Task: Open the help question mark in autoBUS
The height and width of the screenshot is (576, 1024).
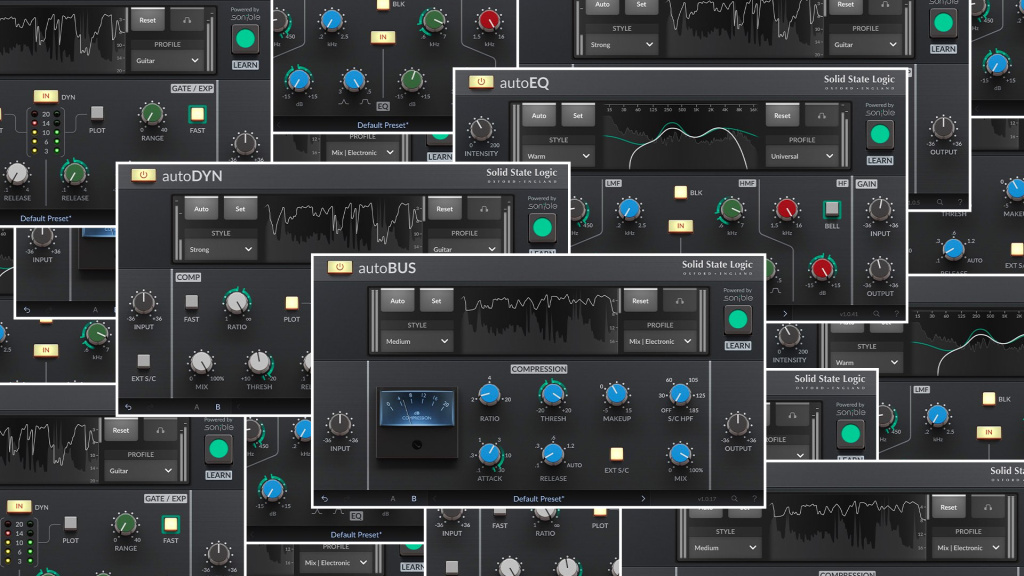Action: (x=755, y=499)
